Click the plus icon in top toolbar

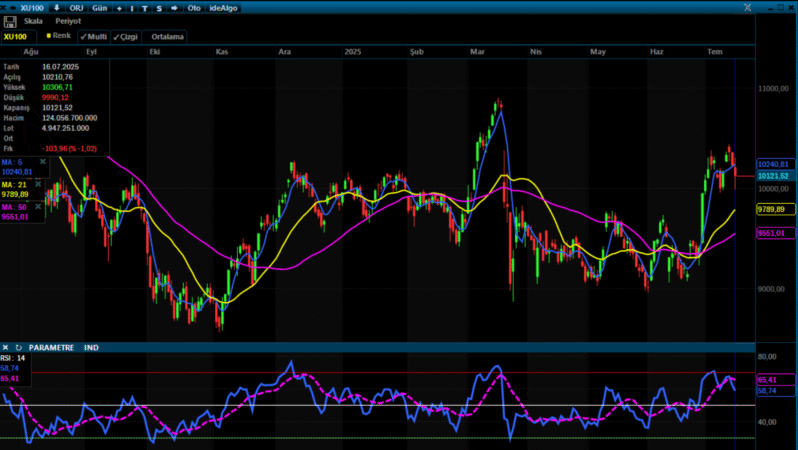click(x=119, y=7)
